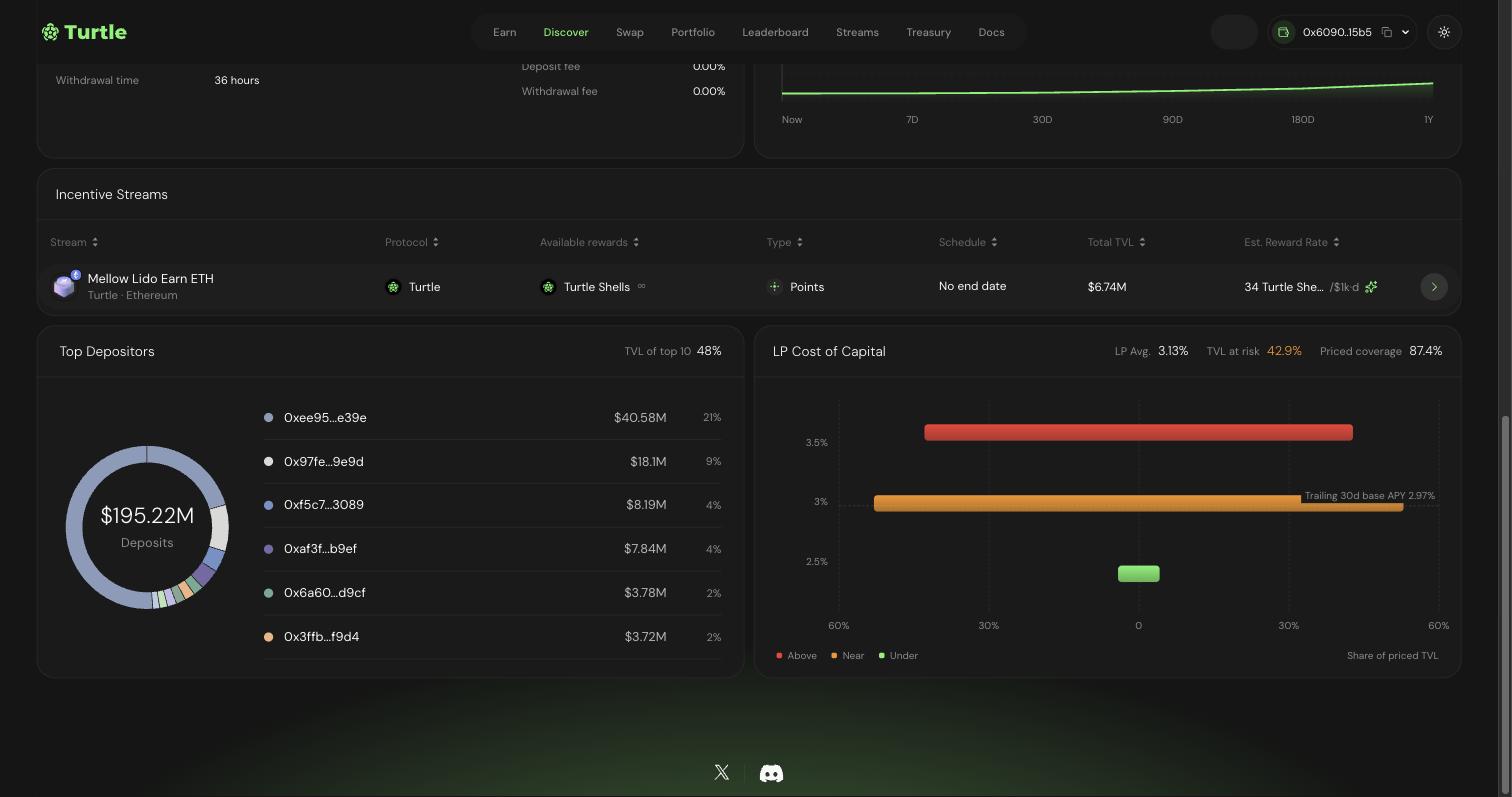Open wallet icon next to address
This screenshot has width=1512, height=797.
tap(1284, 32)
